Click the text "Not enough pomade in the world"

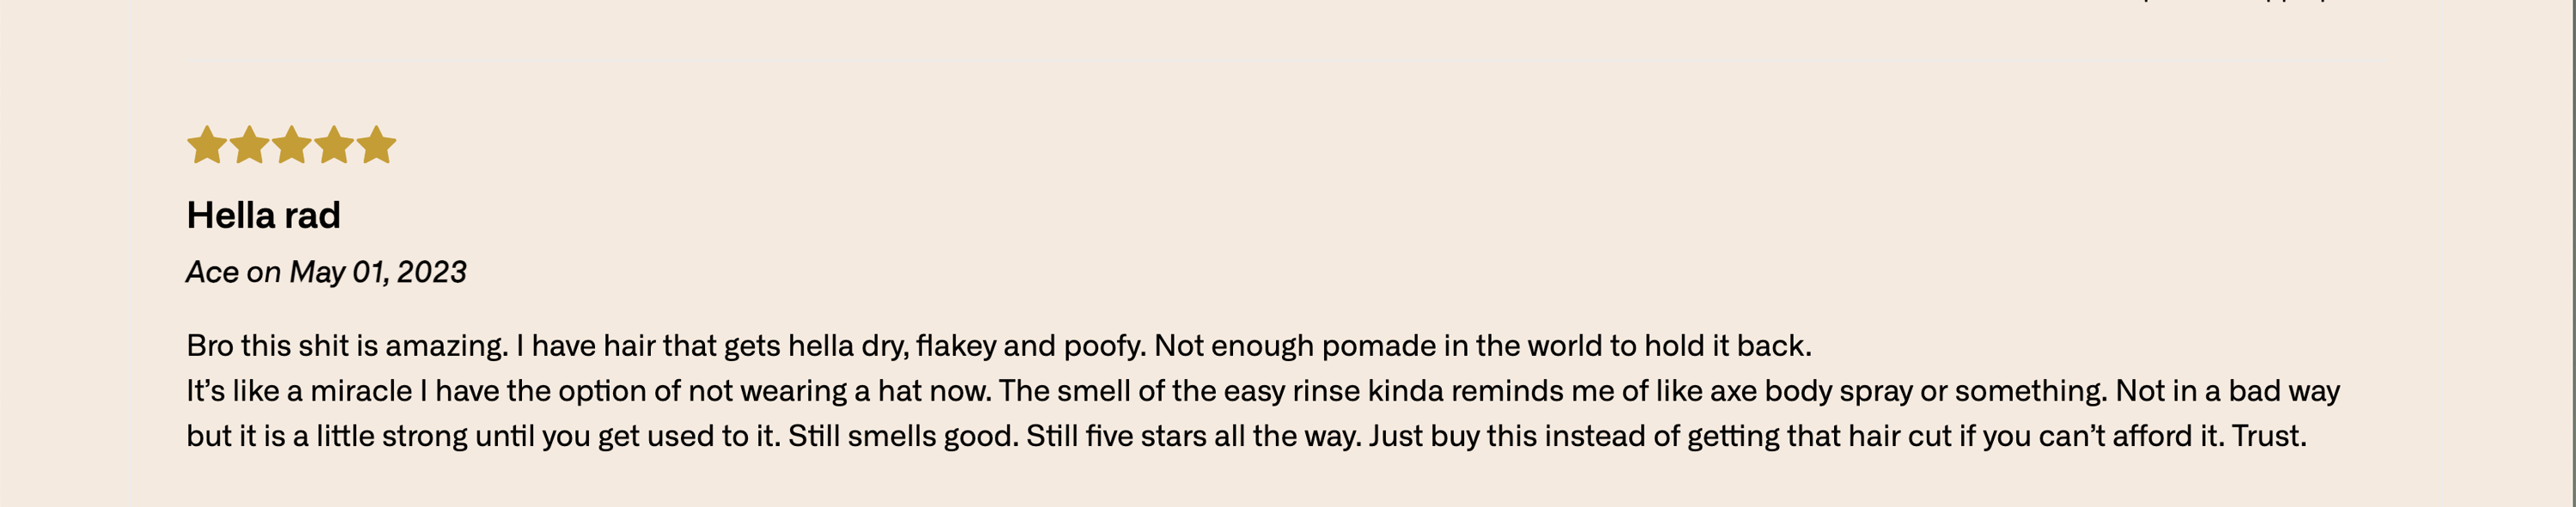point(1376,346)
